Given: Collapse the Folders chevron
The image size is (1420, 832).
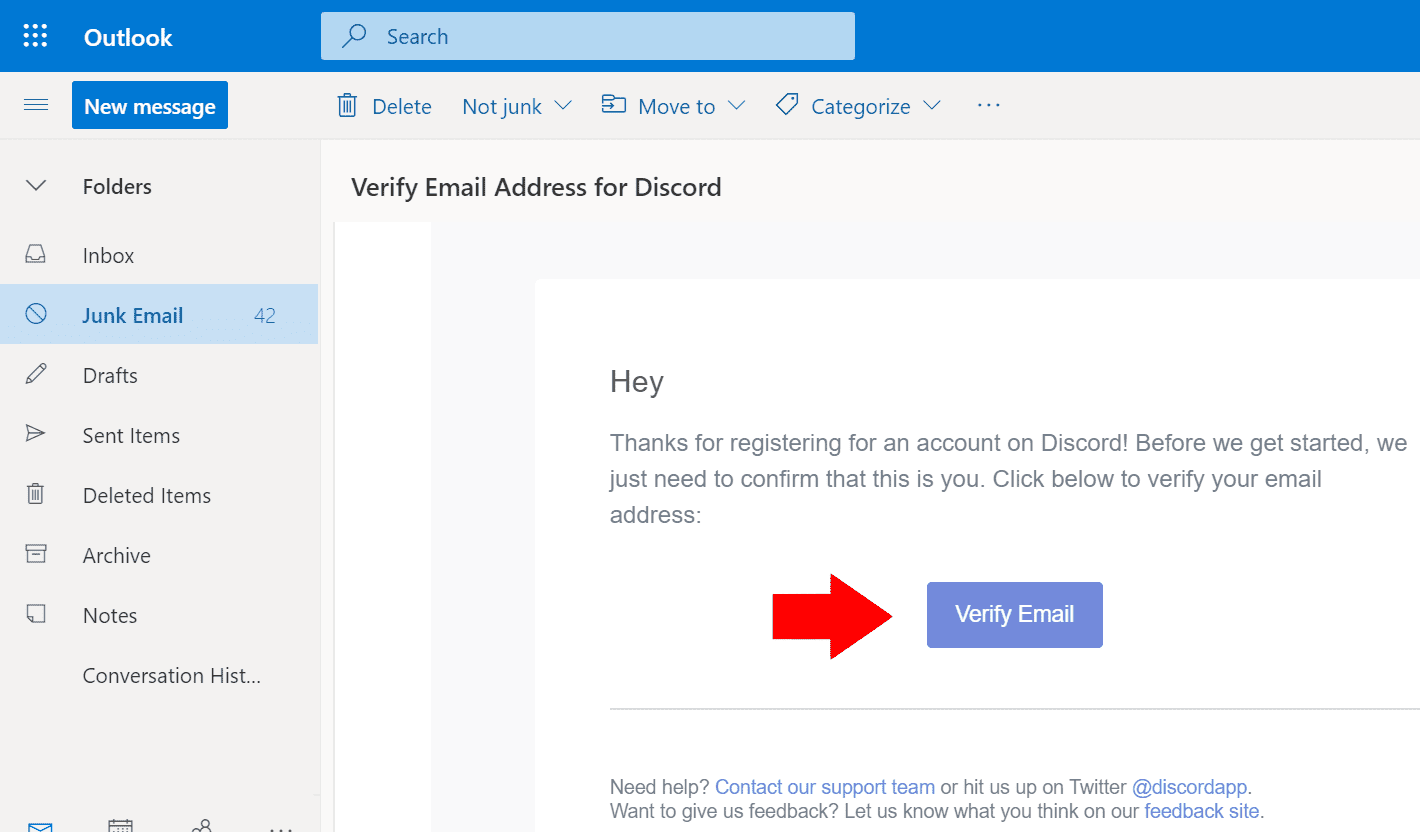Looking at the screenshot, I should (36, 186).
